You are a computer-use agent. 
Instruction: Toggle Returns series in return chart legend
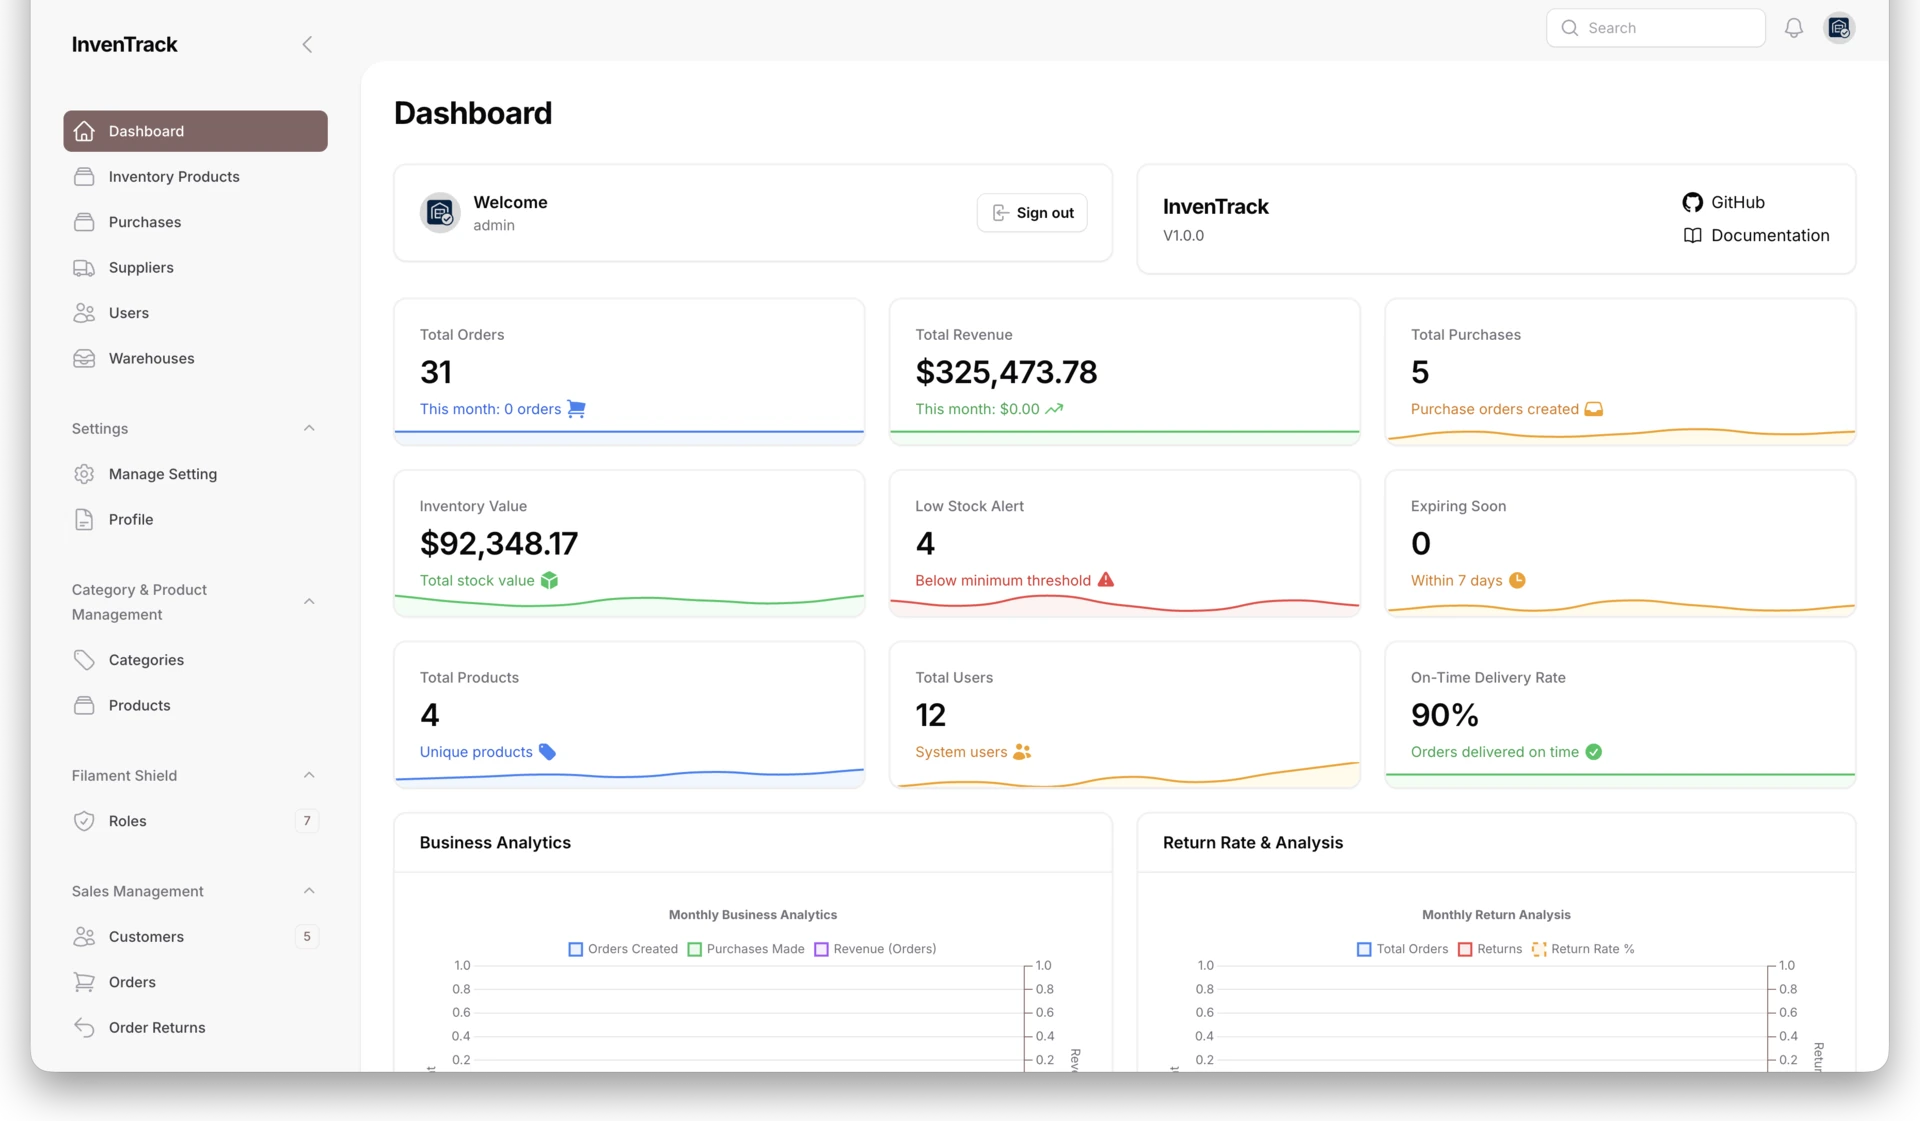1490,949
